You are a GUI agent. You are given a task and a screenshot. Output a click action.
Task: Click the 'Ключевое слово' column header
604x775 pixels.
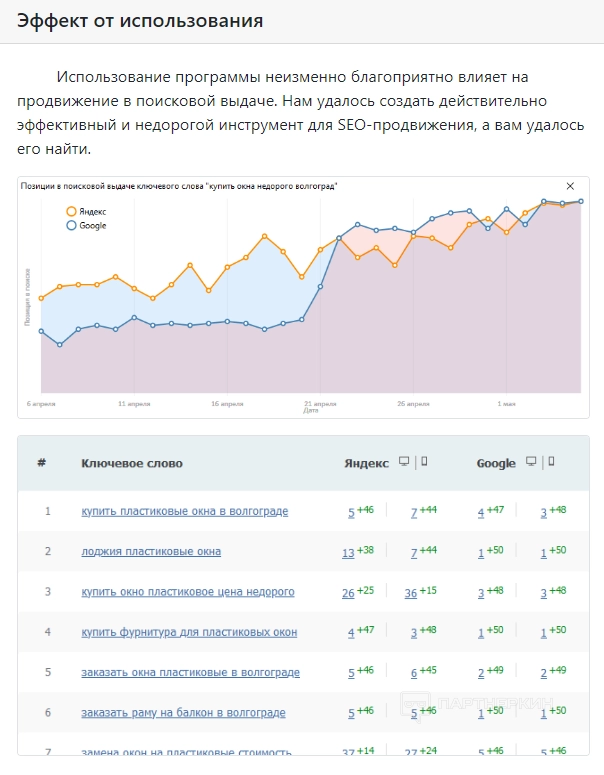pos(132,463)
